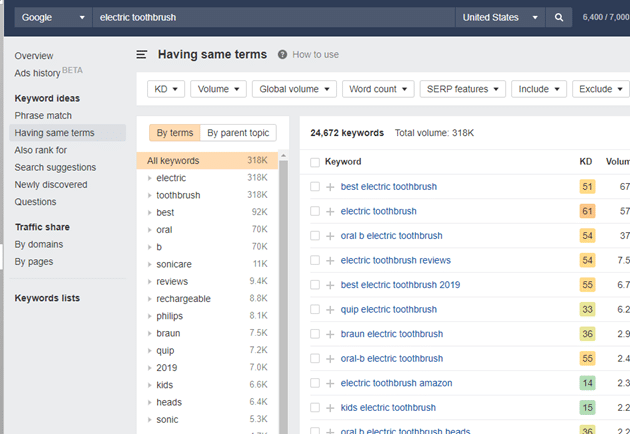Open the United States country dropdown
The width and height of the screenshot is (630, 434).
[x=500, y=17]
